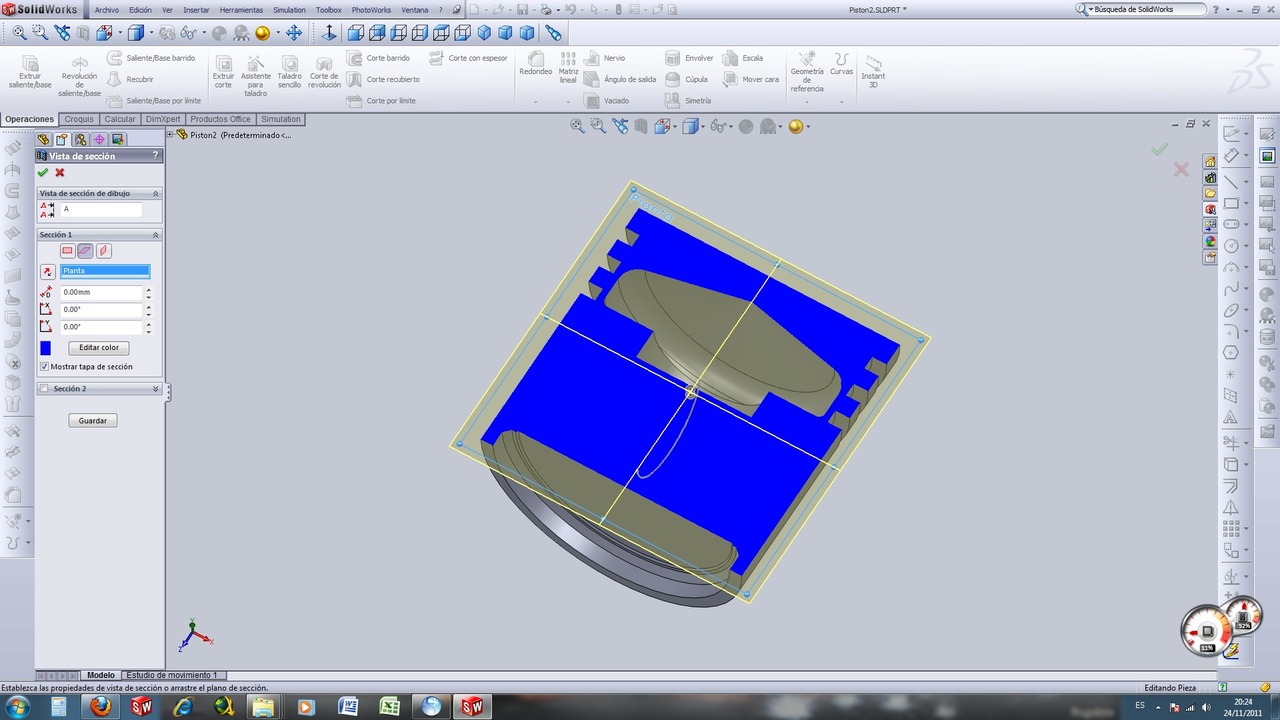Click the section name field containing A

pos(101,210)
